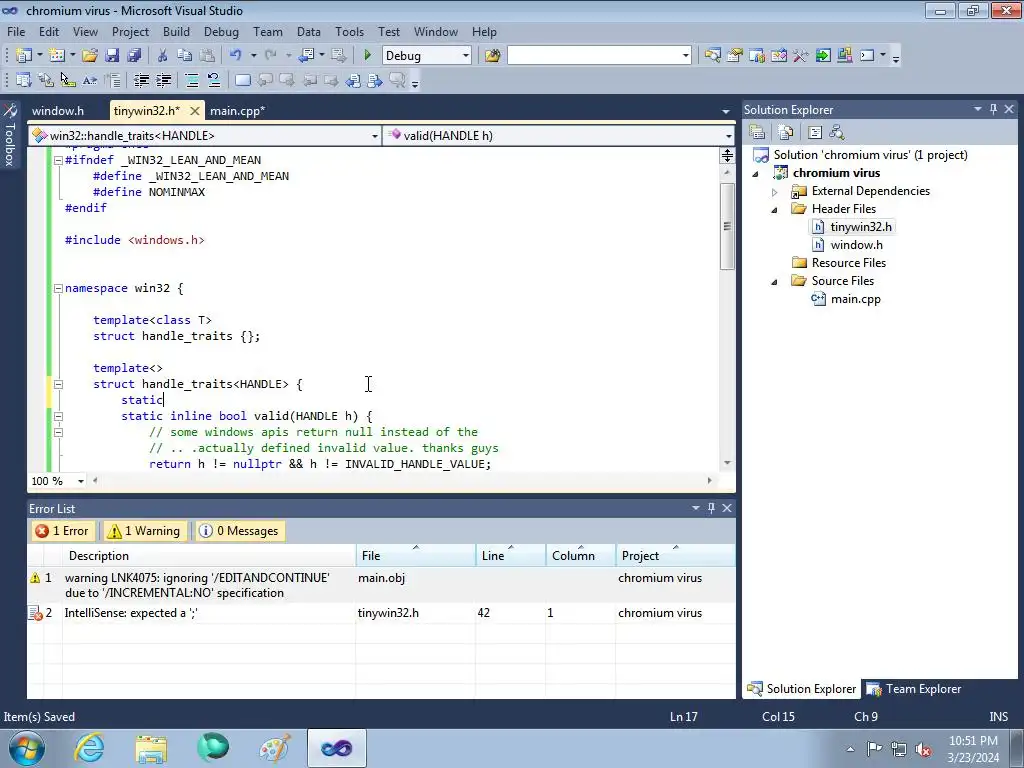The width and height of the screenshot is (1024, 768).
Task: Switch to the Team Explorer tab
Action: tap(914, 689)
